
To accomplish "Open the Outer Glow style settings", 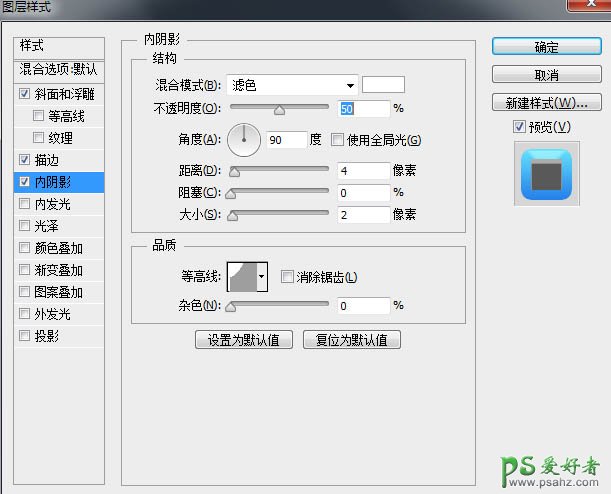I will (x=52, y=314).
